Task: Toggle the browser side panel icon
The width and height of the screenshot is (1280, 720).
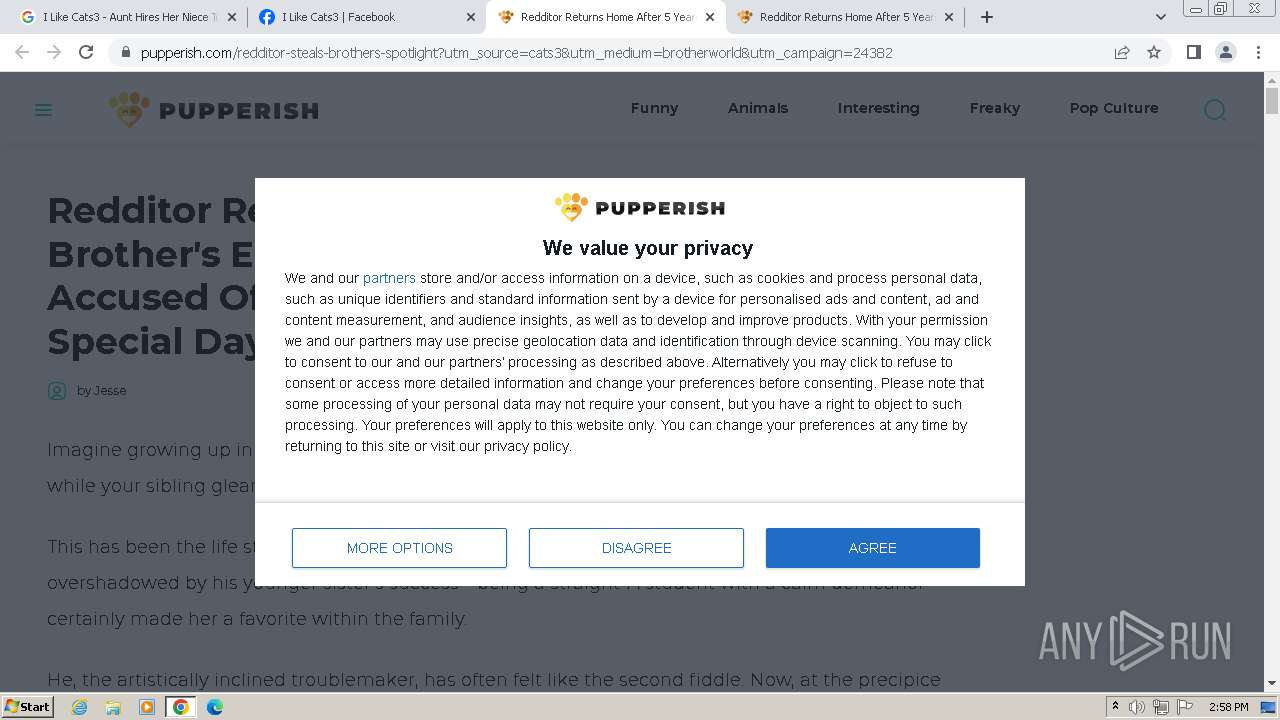Action: click(x=1193, y=52)
